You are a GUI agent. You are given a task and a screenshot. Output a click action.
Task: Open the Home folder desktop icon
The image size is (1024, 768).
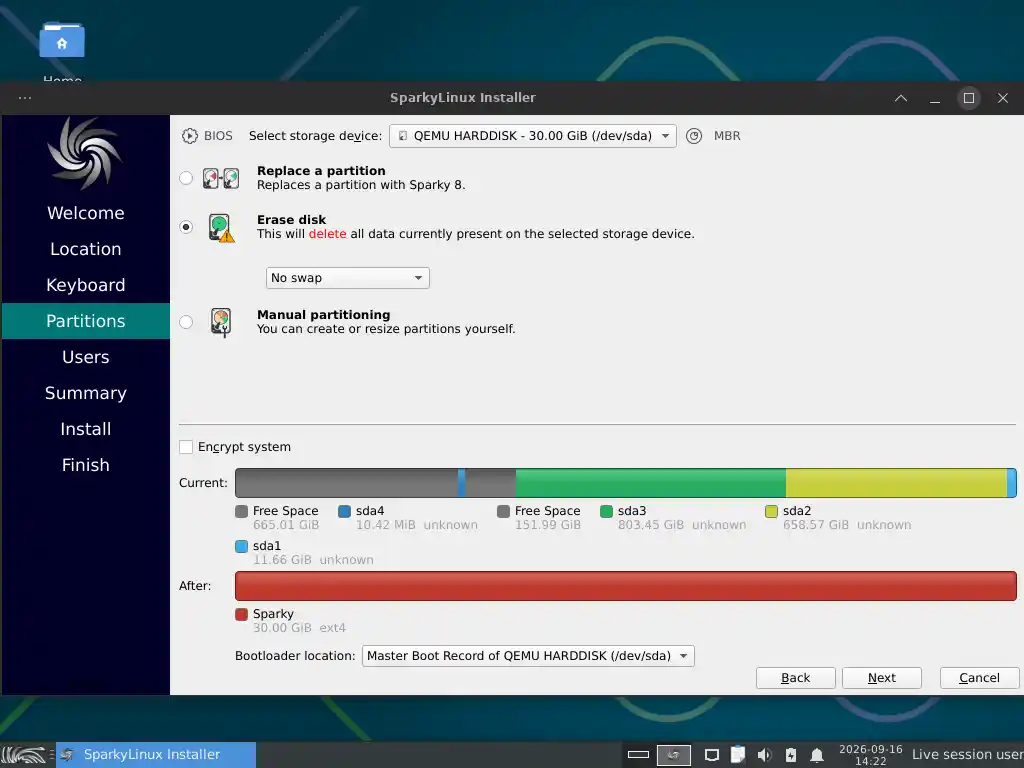coord(61,40)
